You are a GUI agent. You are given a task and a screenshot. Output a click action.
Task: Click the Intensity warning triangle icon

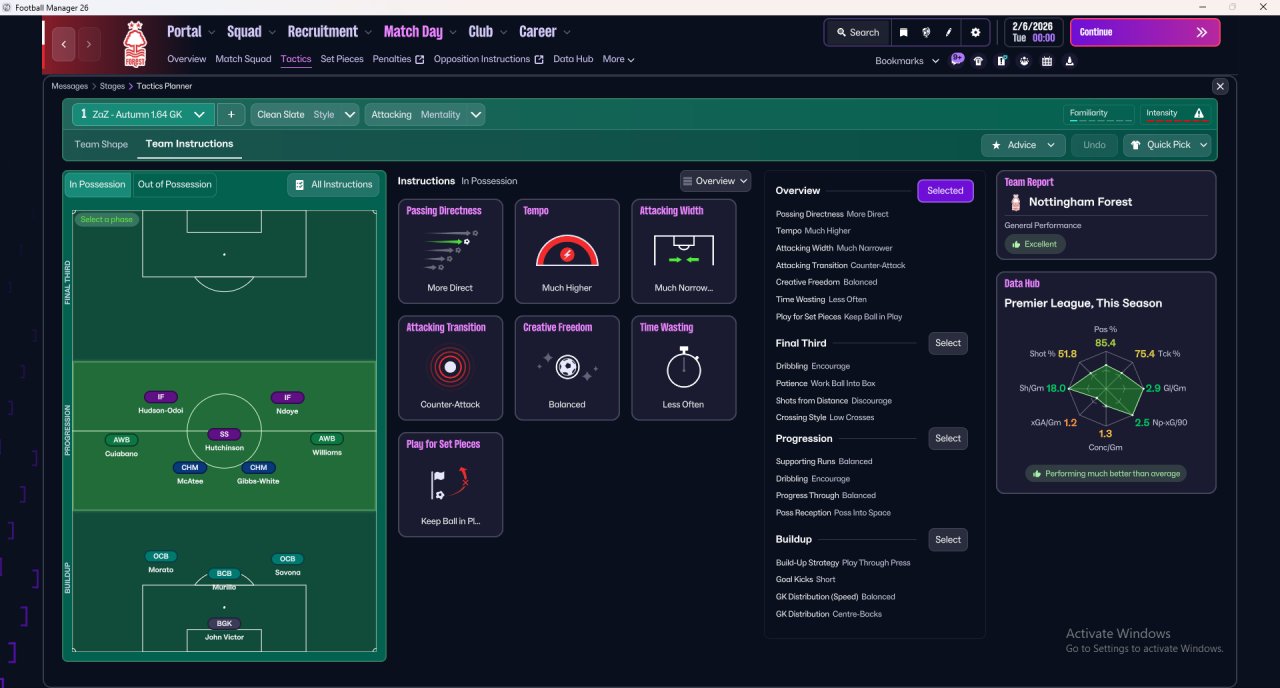[x=1199, y=114]
